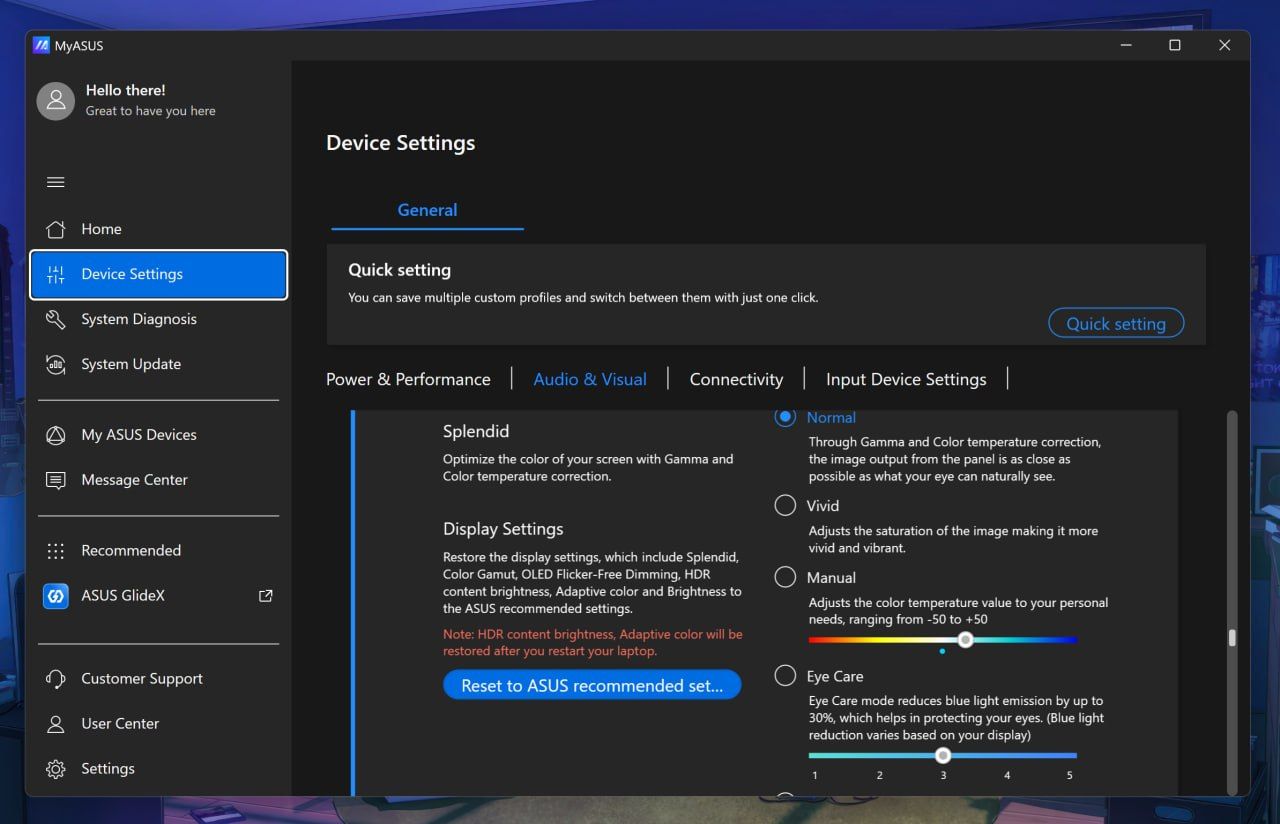
Task: Click the 'Display Settings' heading
Action: click(x=503, y=529)
